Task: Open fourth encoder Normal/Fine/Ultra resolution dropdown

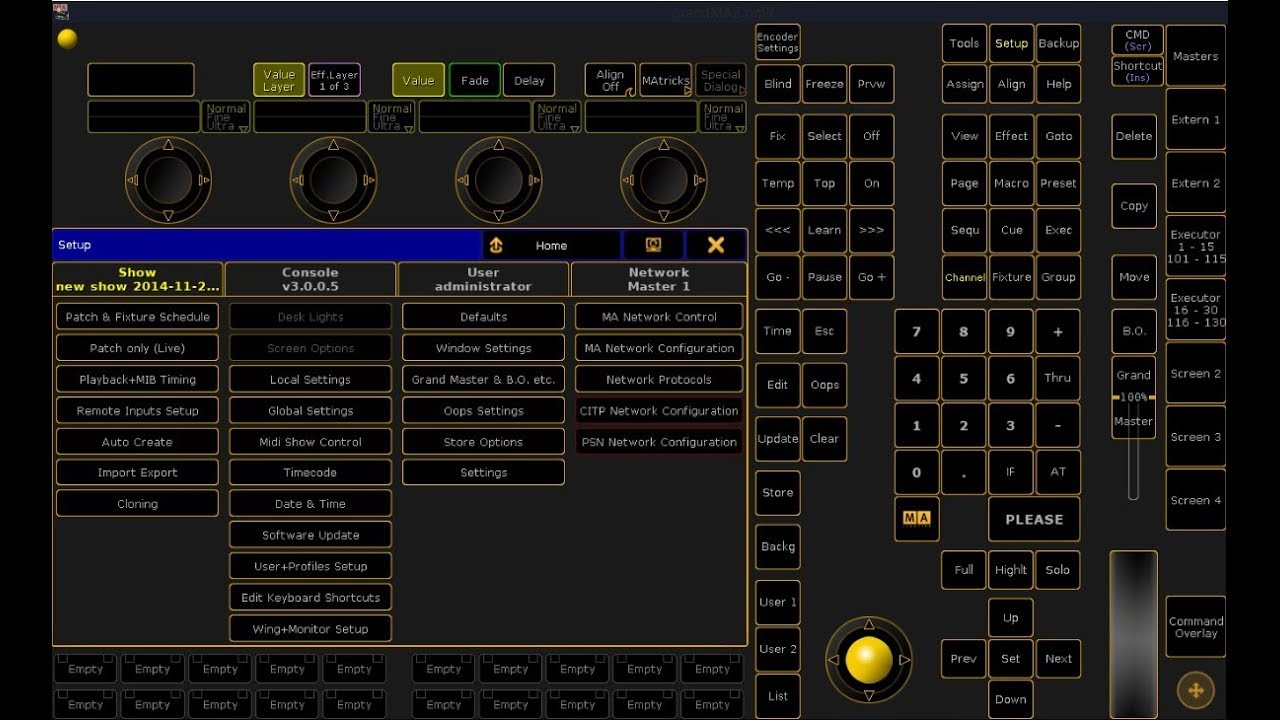Action: tap(723, 117)
